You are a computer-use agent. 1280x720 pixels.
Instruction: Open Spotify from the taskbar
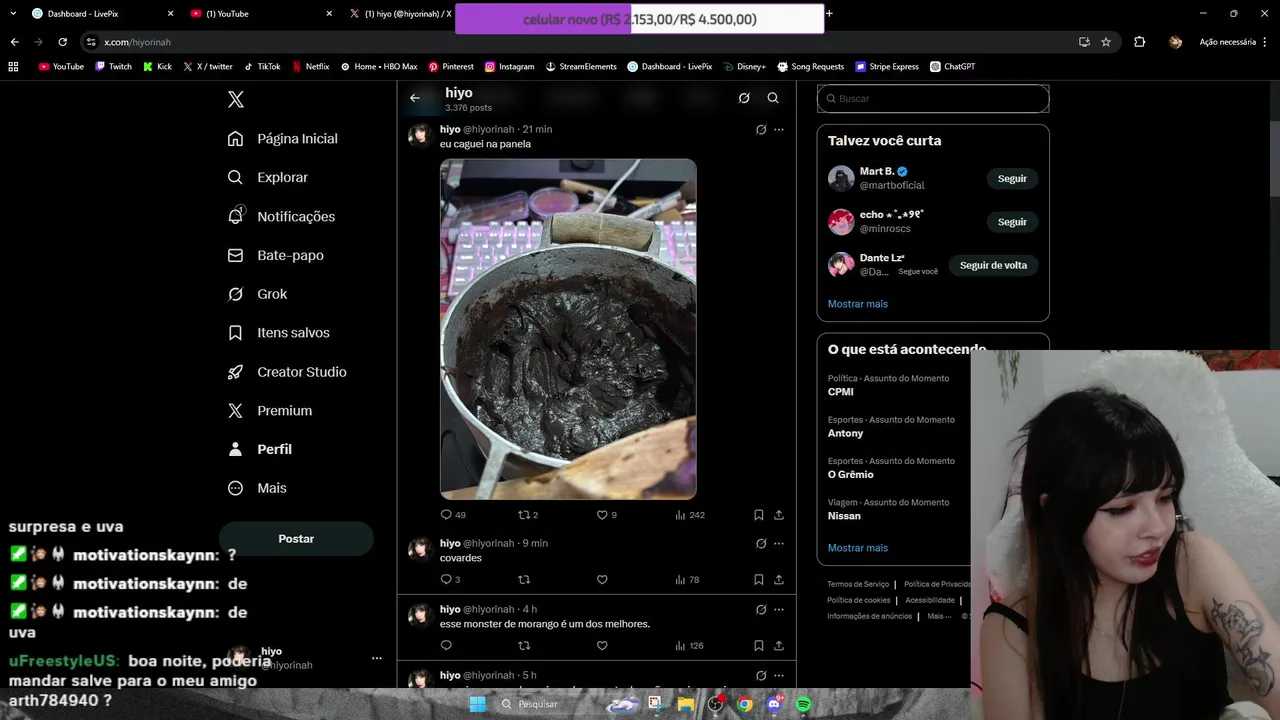click(804, 704)
